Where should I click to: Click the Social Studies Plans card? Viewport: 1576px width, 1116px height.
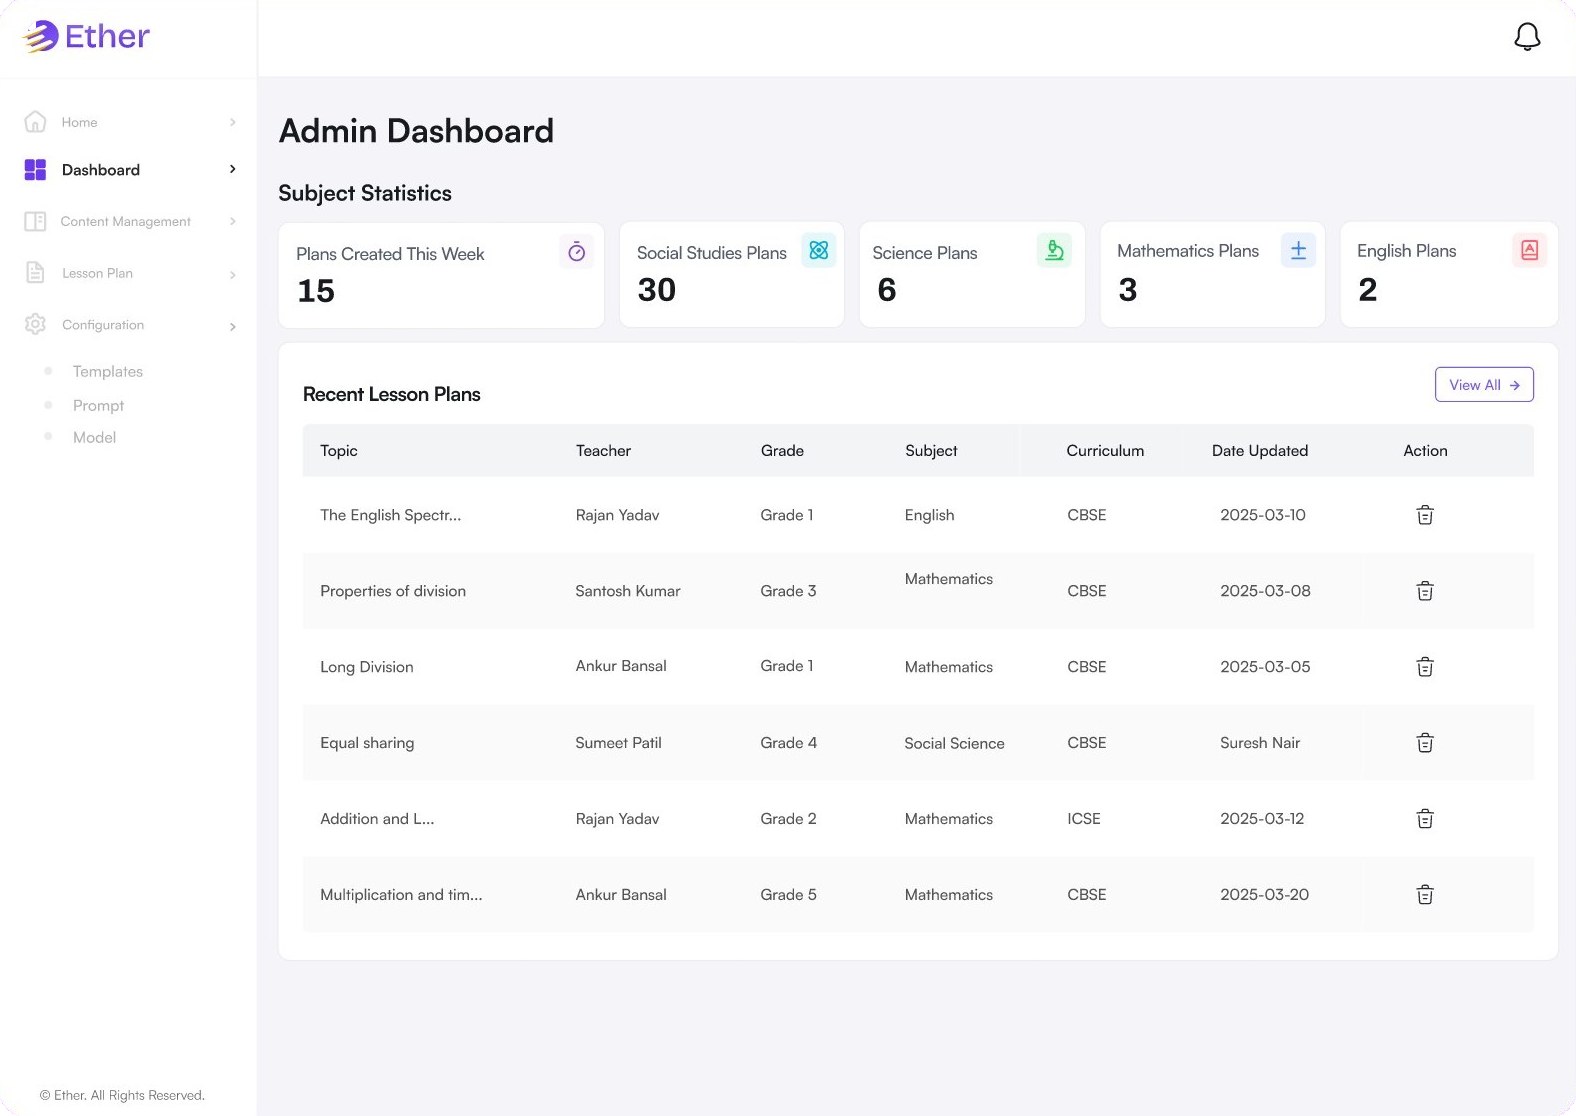click(732, 274)
